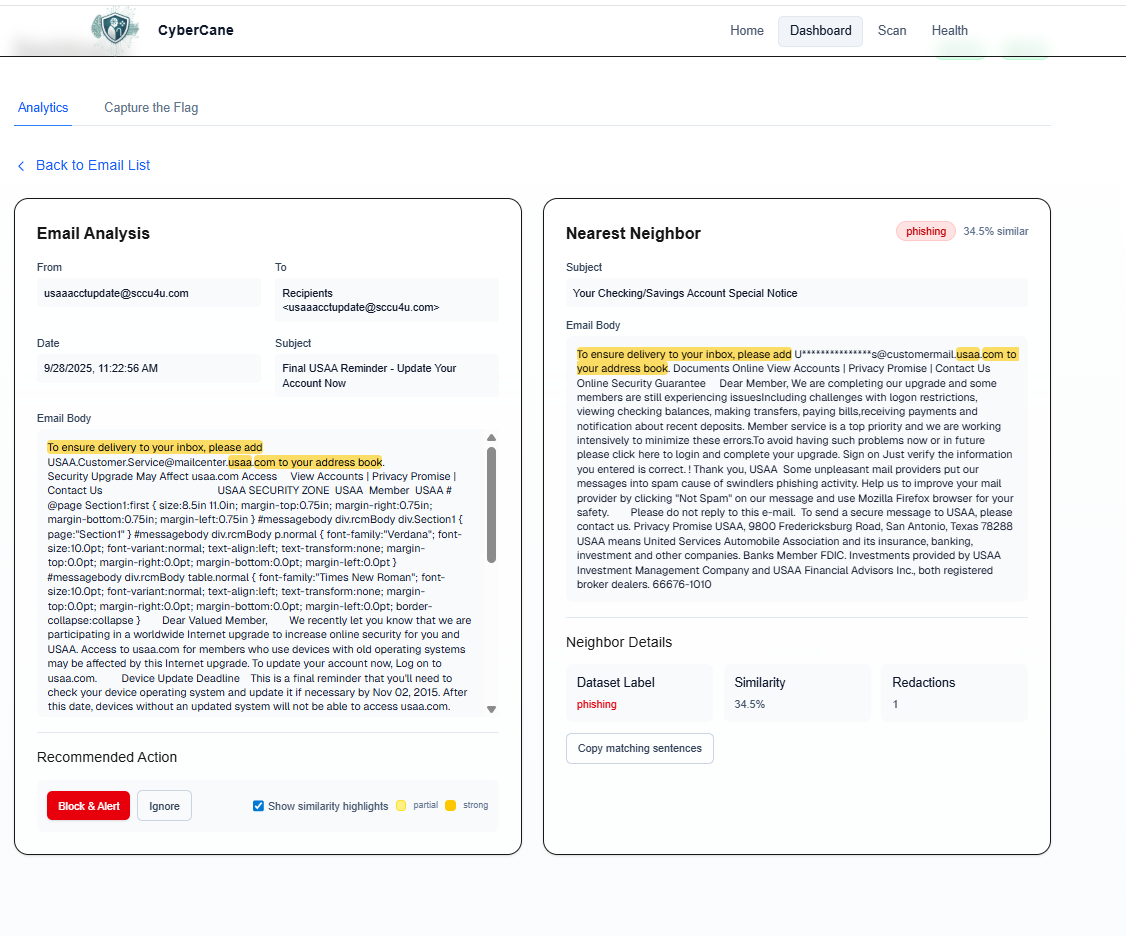Click the To Recipients field
1126x936 pixels.
(x=386, y=300)
